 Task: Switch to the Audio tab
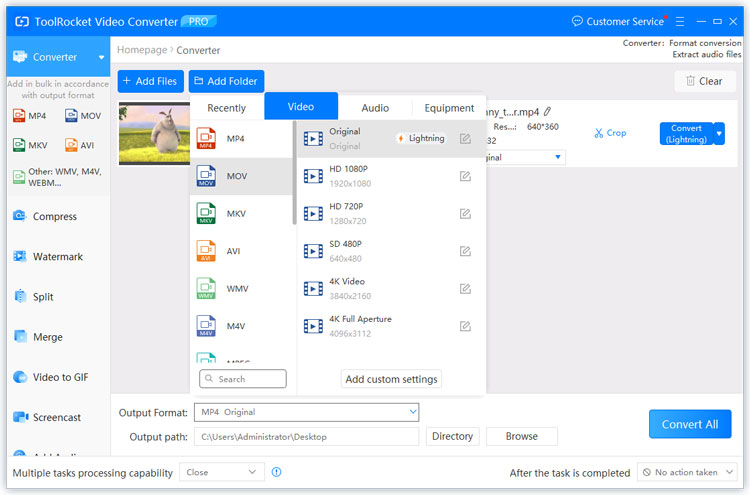click(x=375, y=108)
